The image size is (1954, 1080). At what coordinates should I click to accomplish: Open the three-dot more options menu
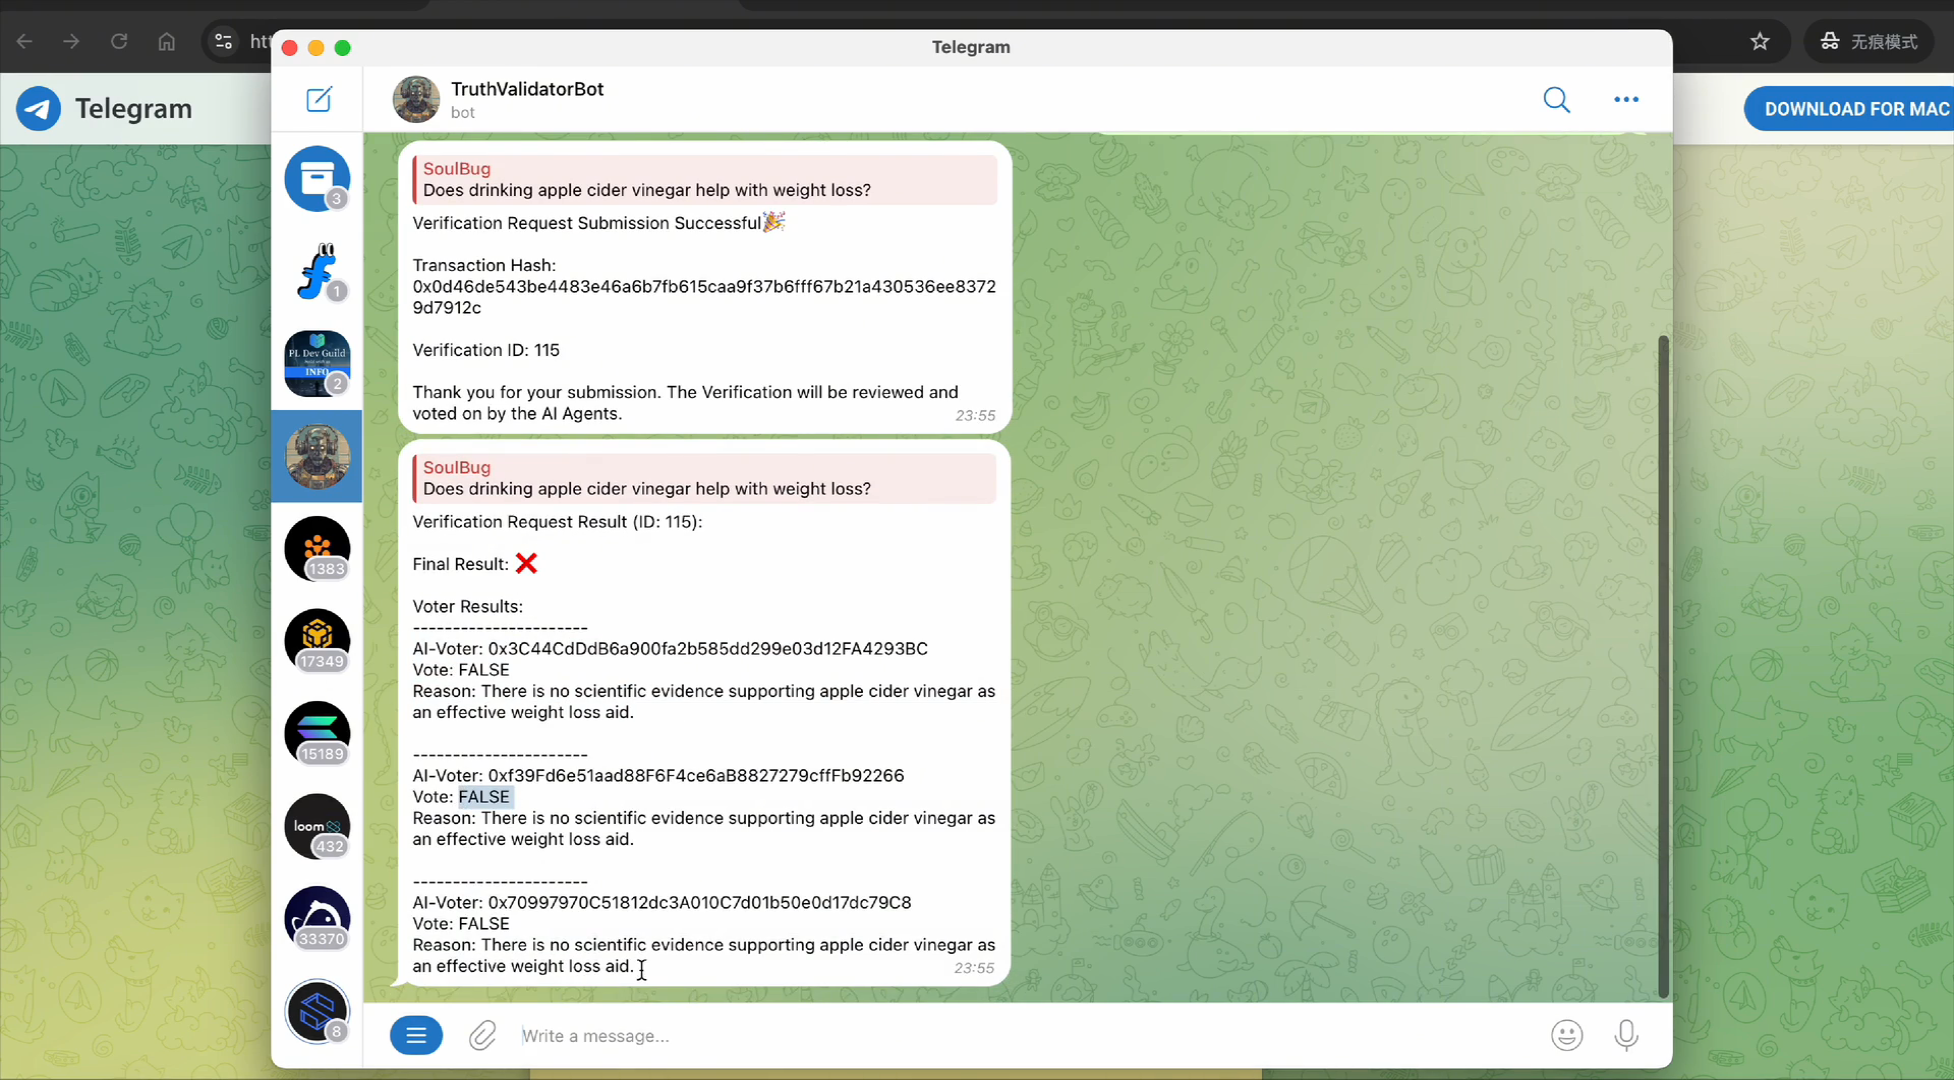(x=1626, y=99)
